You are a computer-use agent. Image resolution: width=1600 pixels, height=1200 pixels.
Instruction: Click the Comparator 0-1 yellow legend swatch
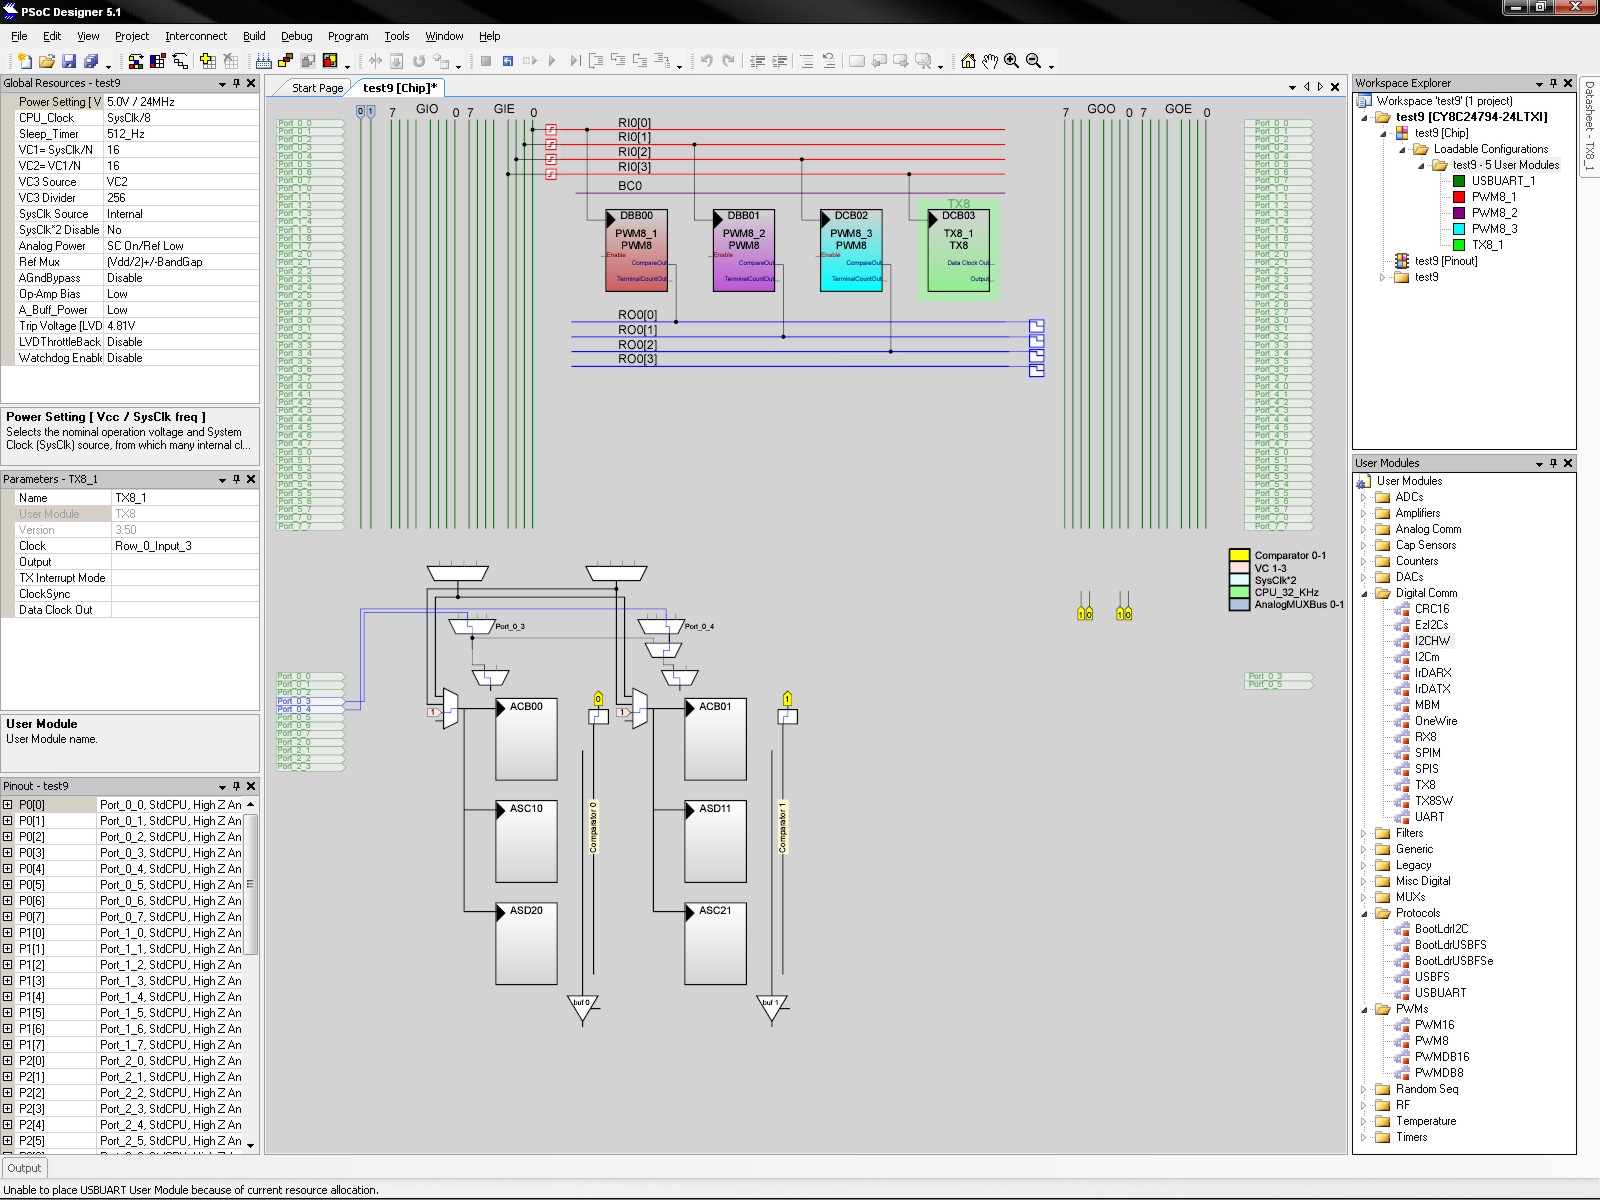coord(1239,555)
